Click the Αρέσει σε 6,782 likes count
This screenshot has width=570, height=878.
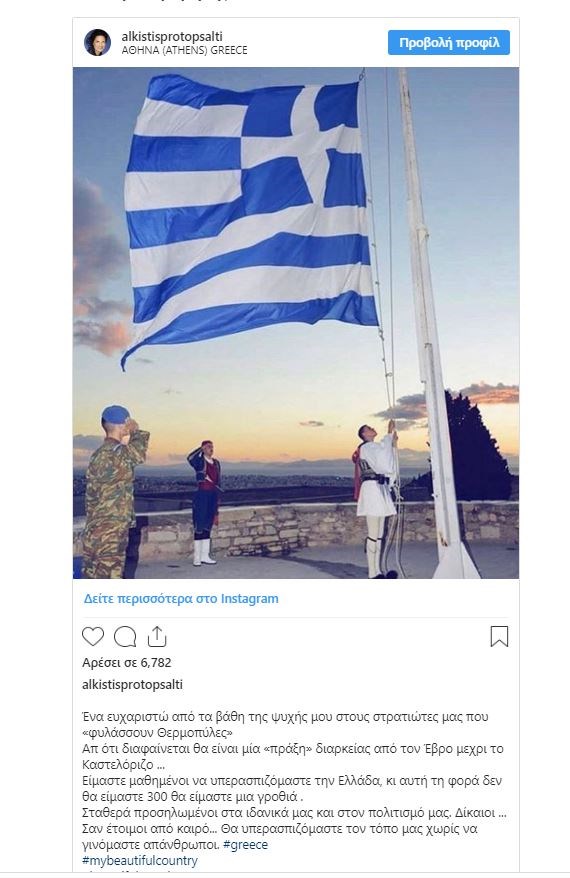127,662
